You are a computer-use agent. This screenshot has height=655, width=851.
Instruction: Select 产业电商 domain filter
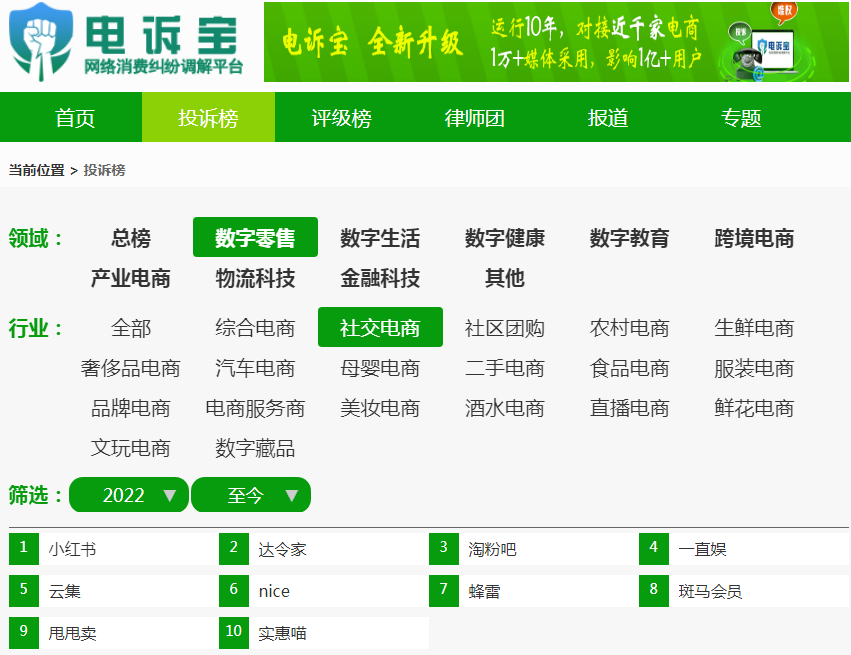point(131,278)
